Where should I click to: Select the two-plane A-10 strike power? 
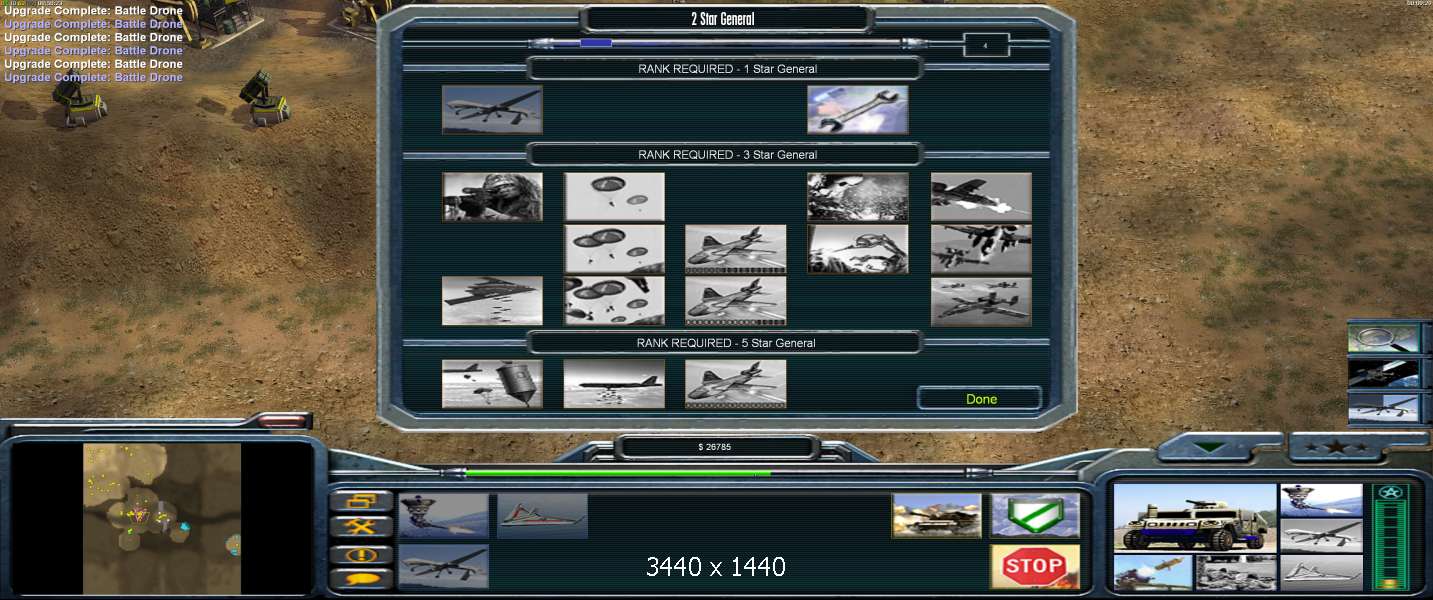coord(981,249)
